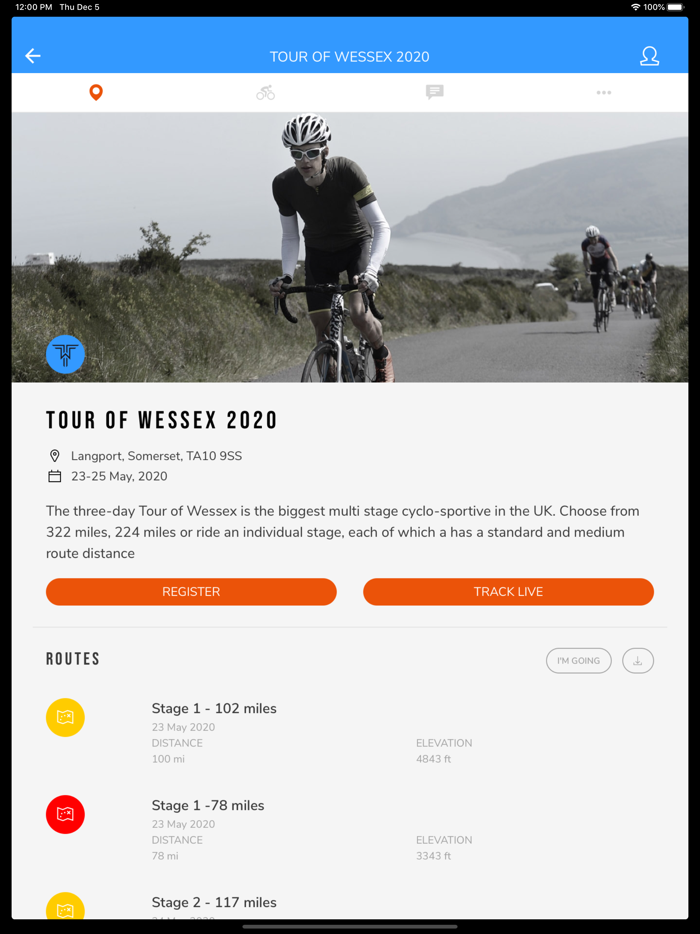
Task: Select the location pin tab
Action: 96,92
